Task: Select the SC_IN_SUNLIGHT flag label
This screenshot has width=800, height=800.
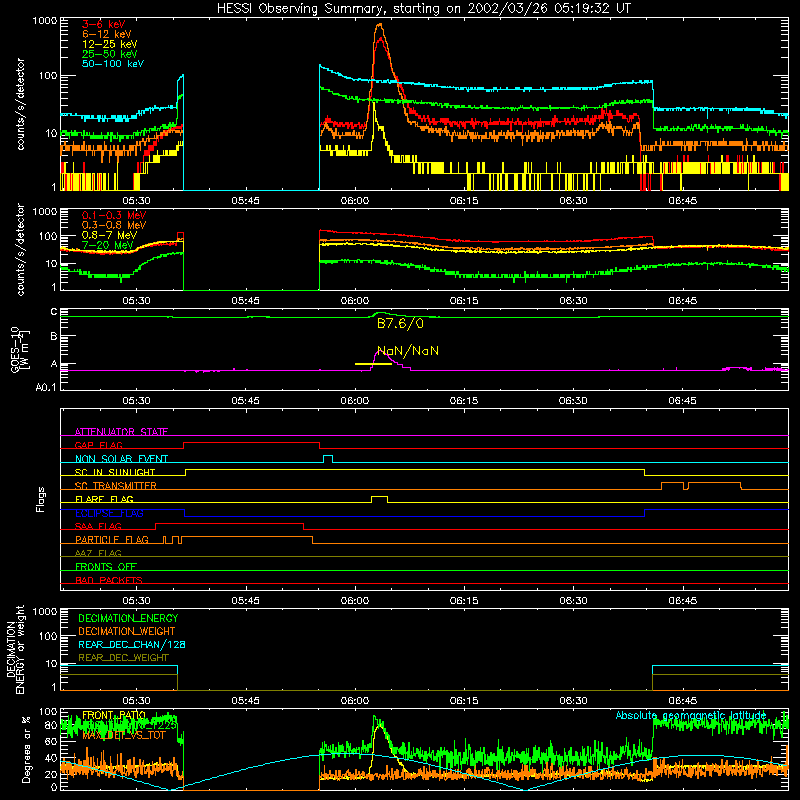Action: click(115, 472)
